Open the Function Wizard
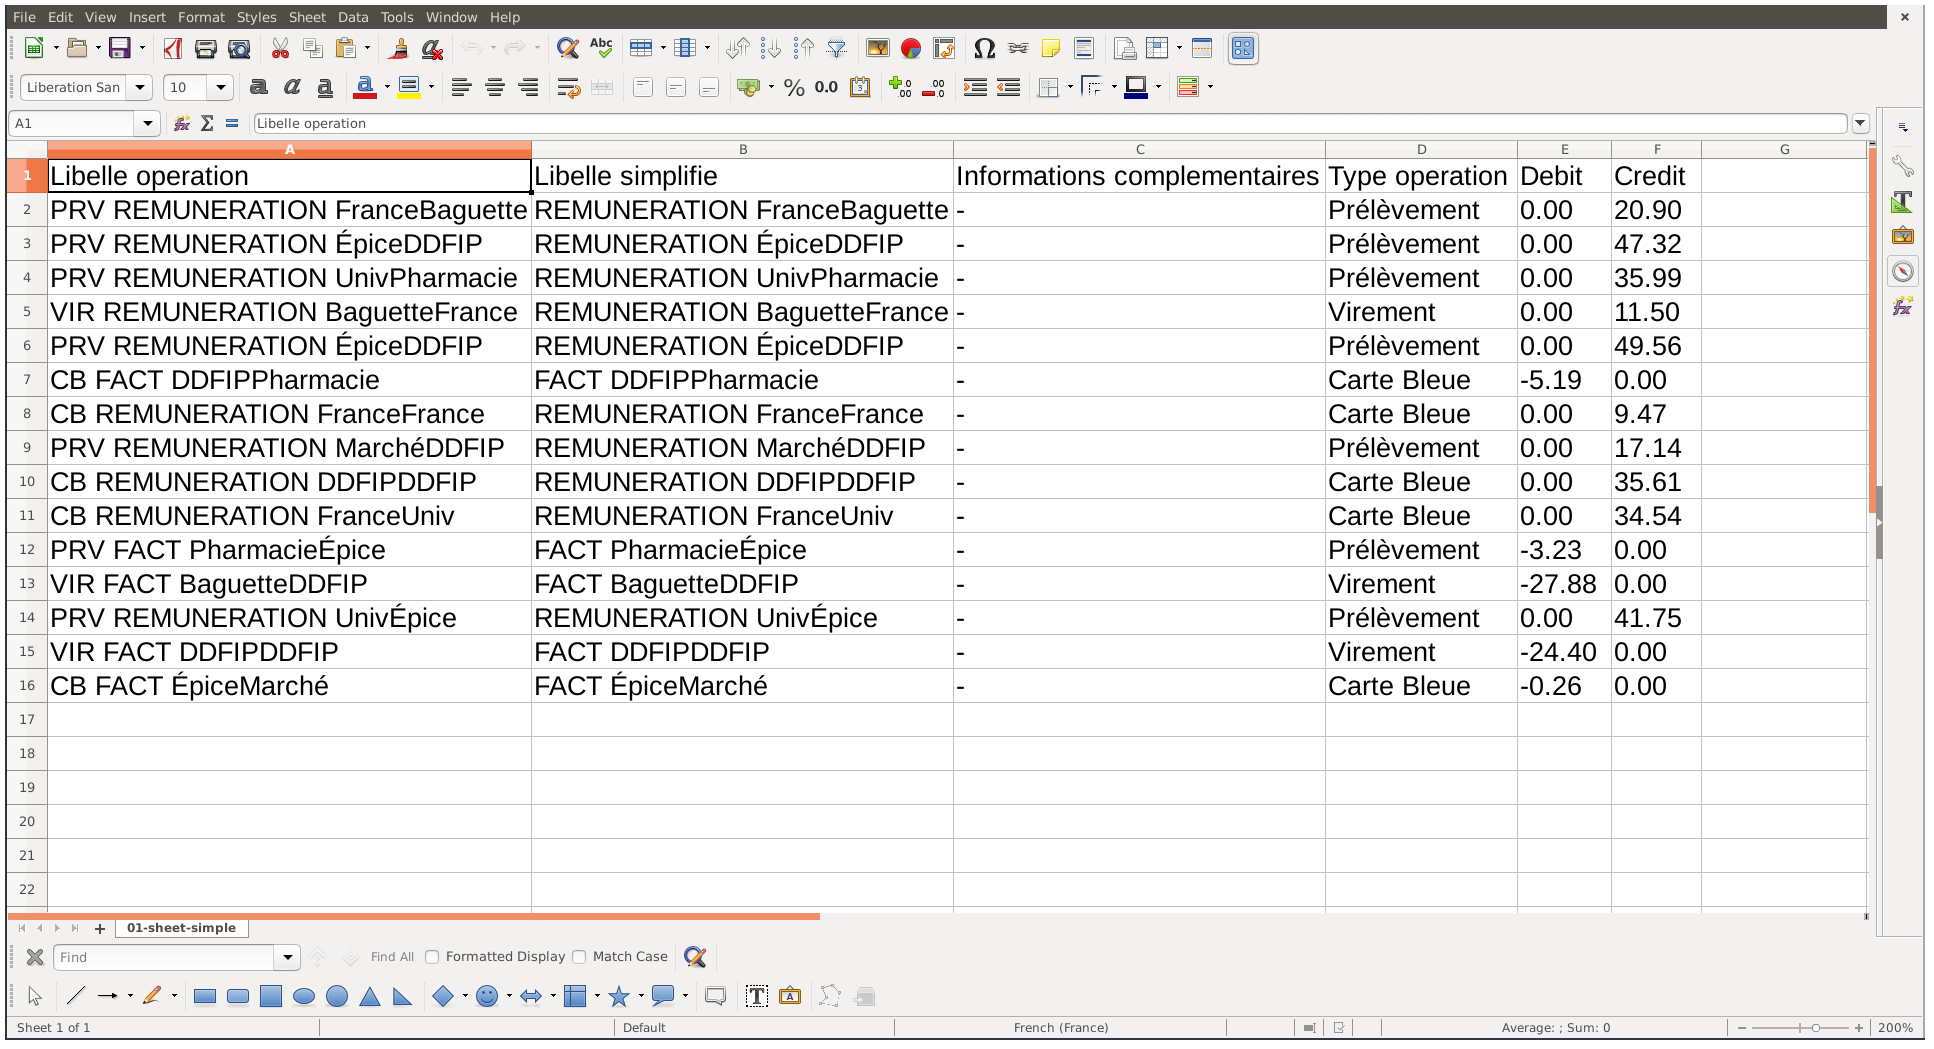 181,123
